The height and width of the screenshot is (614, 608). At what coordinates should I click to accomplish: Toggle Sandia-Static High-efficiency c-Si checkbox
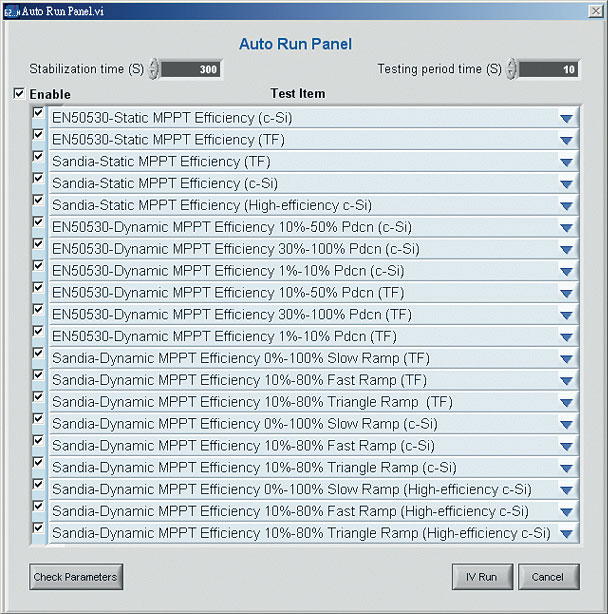click(x=38, y=200)
